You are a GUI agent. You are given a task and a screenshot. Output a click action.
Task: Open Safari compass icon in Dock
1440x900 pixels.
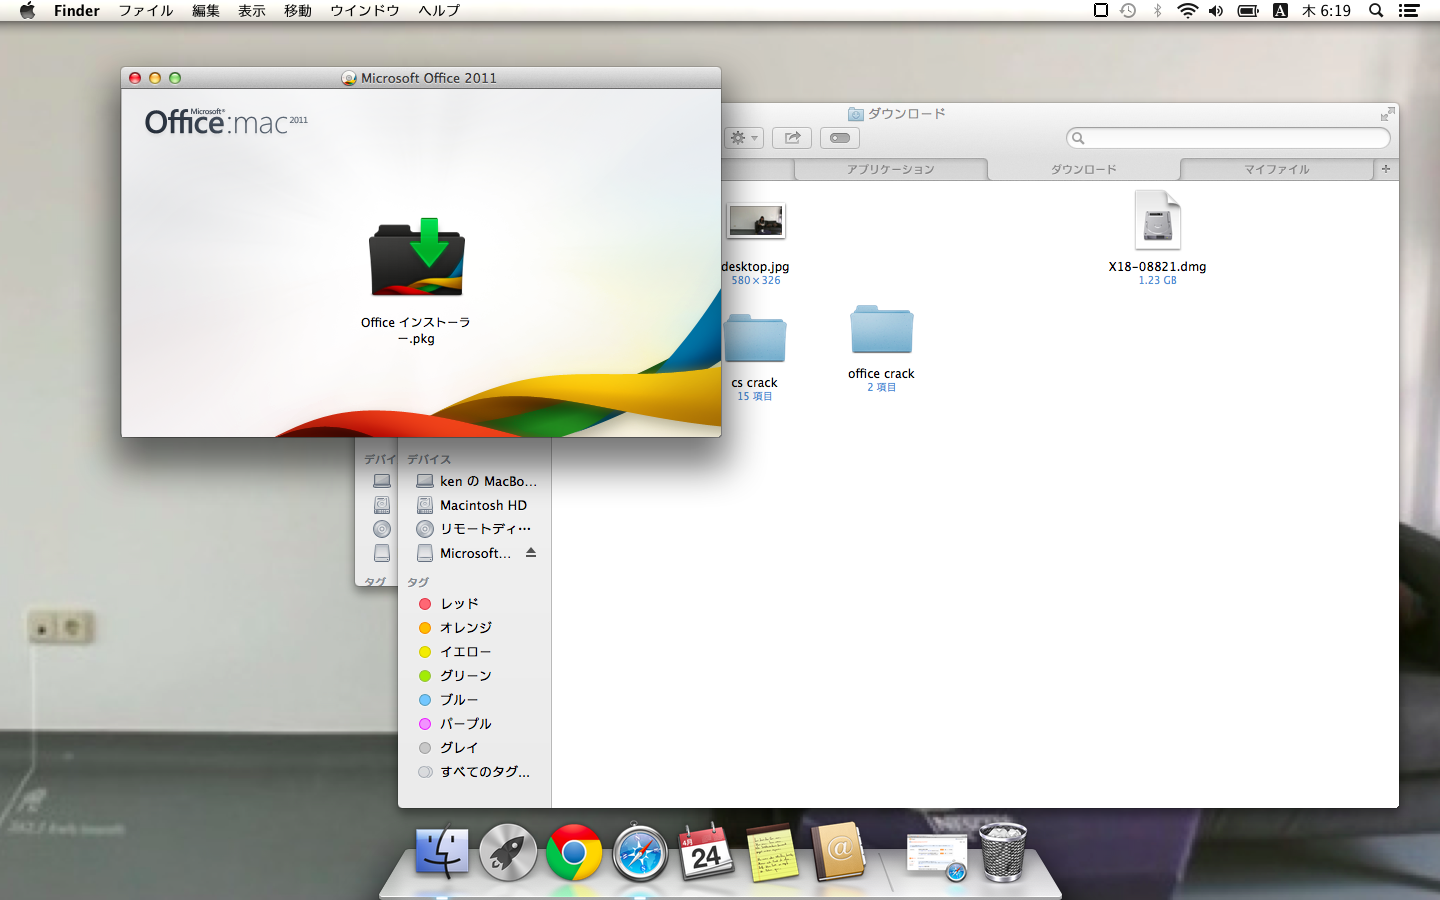(x=640, y=852)
